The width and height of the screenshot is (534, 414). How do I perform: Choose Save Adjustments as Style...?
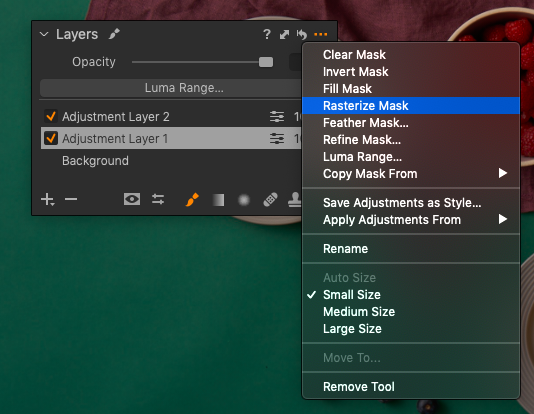tap(411, 203)
